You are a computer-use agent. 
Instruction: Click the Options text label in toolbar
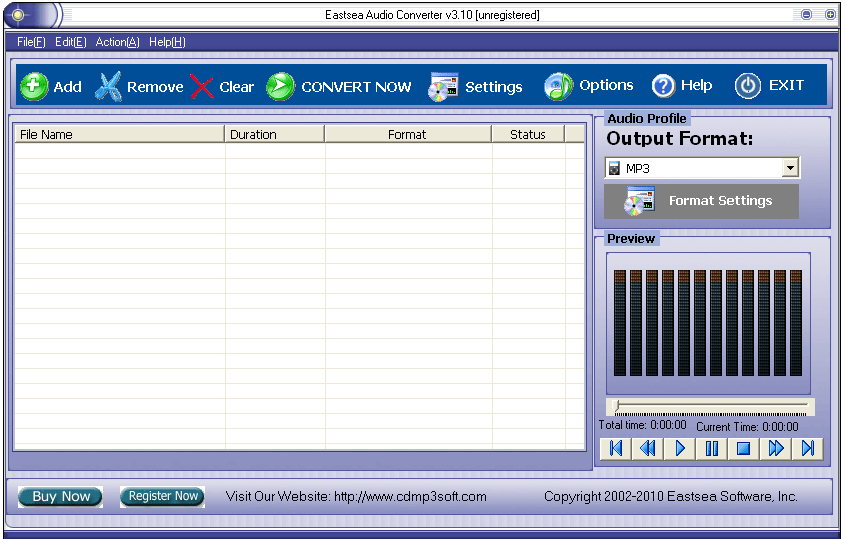(x=606, y=85)
